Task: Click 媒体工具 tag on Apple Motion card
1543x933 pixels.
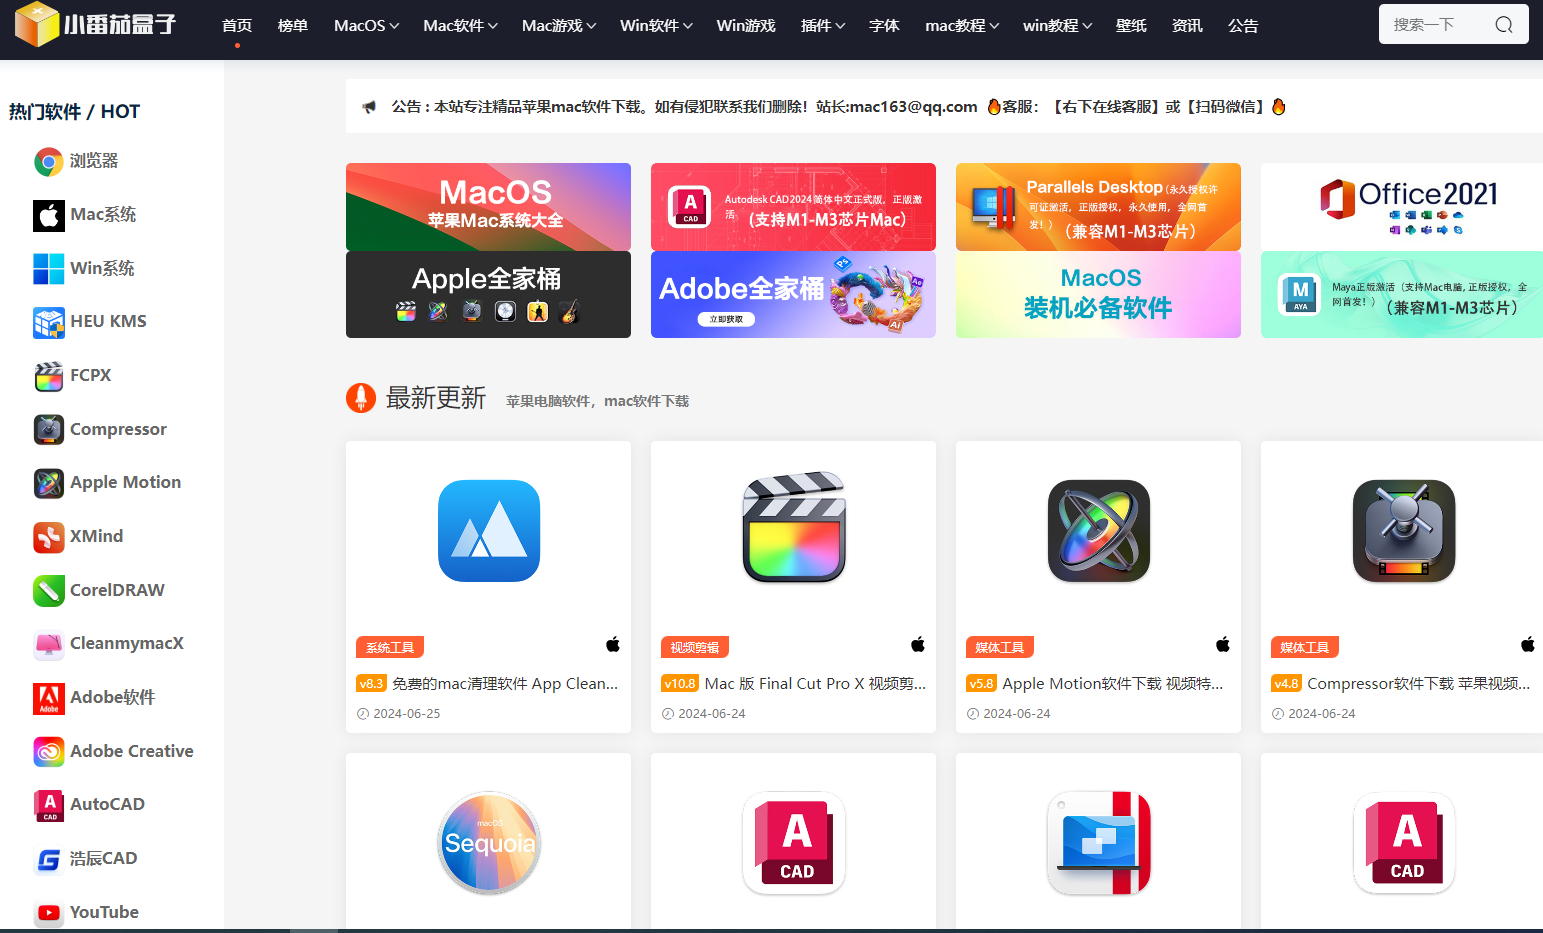Action: tap(1000, 647)
